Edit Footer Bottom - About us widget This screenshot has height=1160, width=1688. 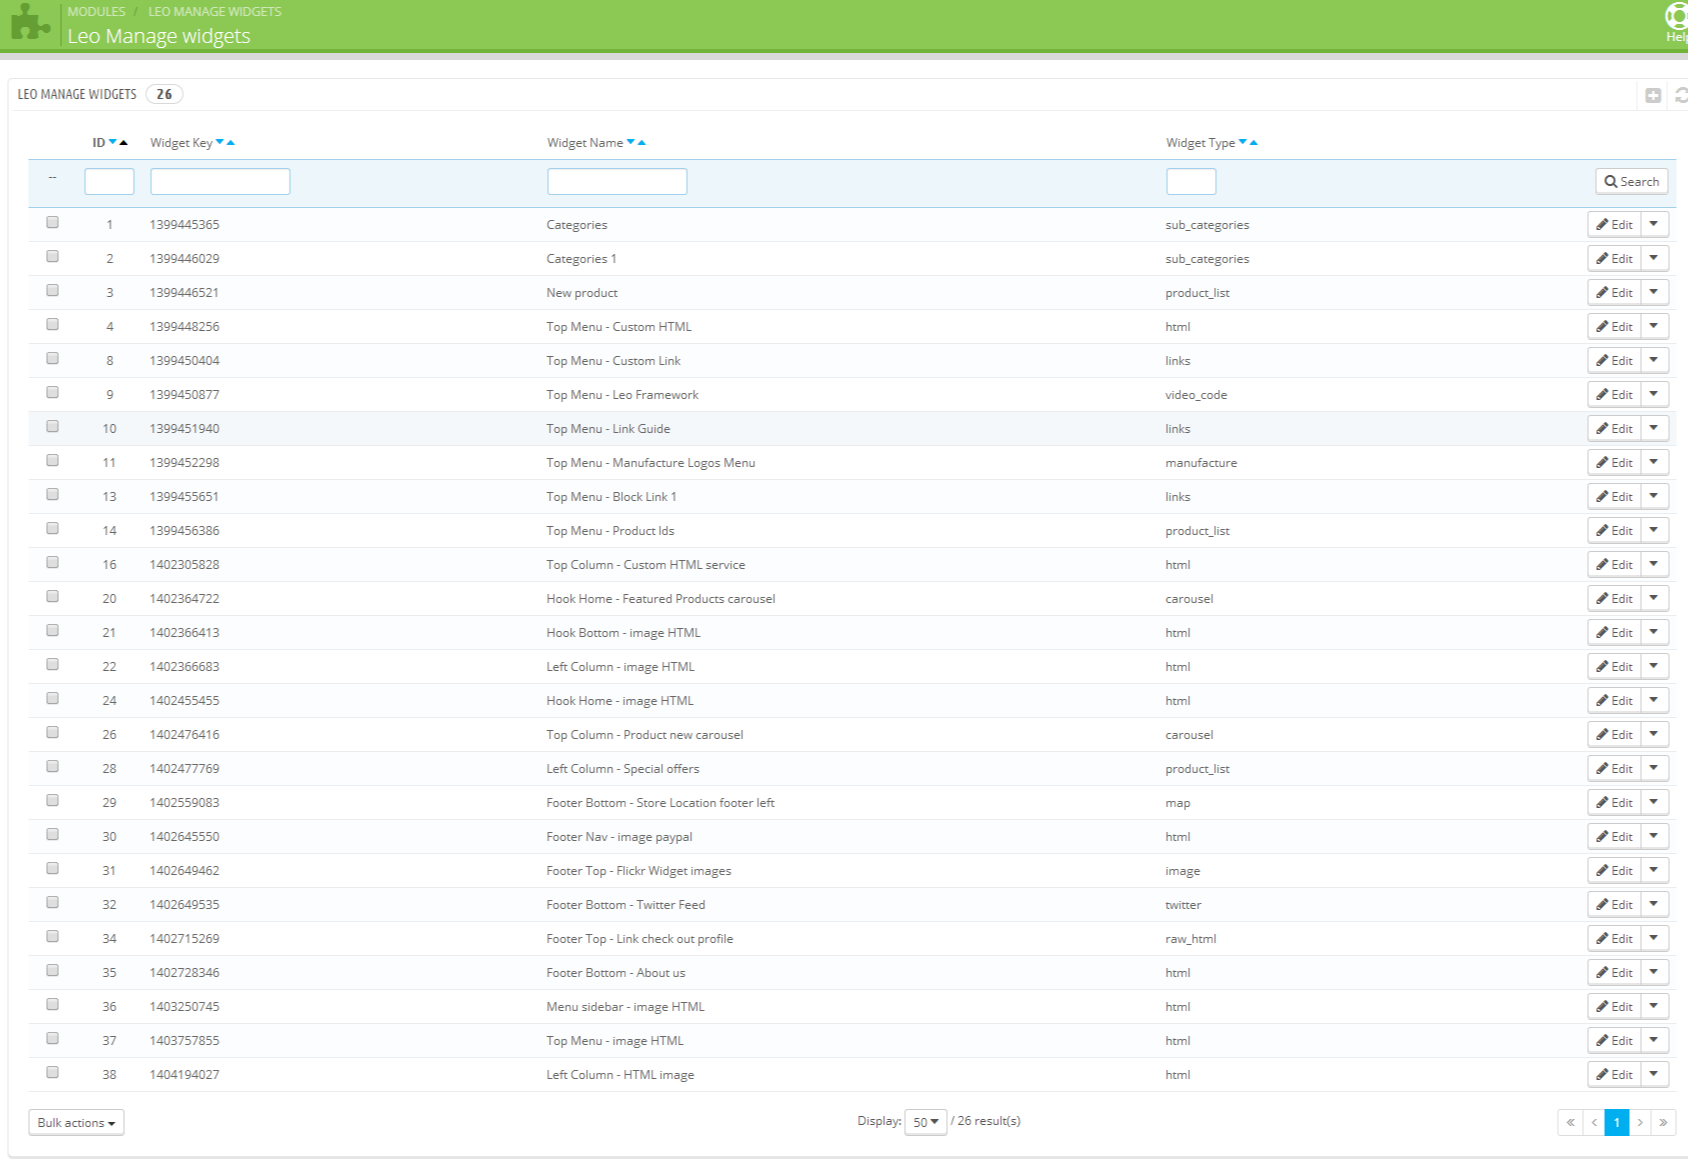point(1614,972)
